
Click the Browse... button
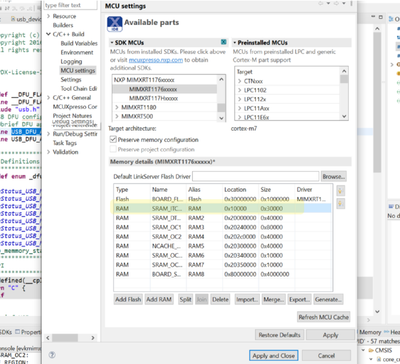[x=334, y=176]
